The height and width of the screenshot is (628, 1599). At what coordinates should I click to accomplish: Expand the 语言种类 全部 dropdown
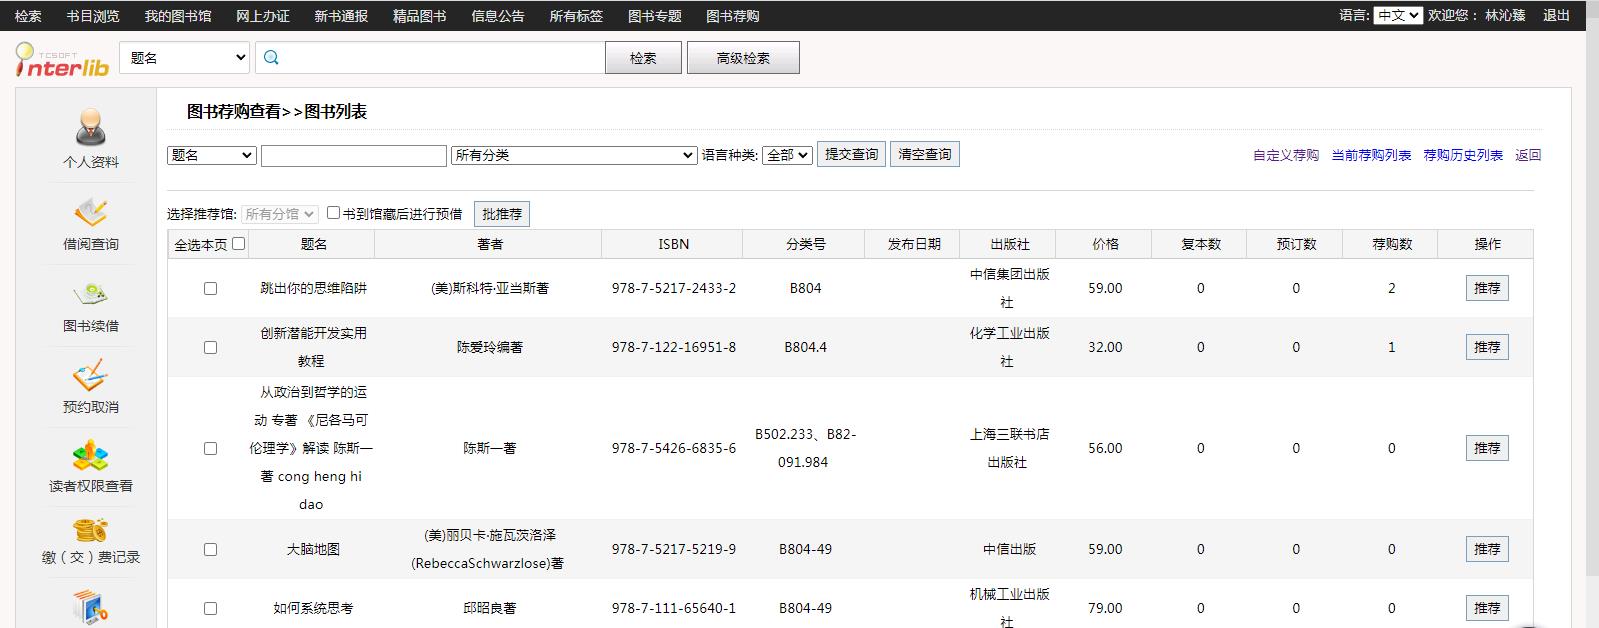coord(786,155)
